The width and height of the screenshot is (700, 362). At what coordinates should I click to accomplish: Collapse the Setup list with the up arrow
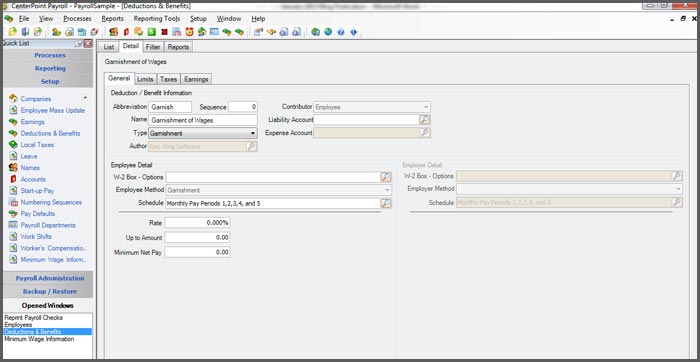(x=85, y=98)
